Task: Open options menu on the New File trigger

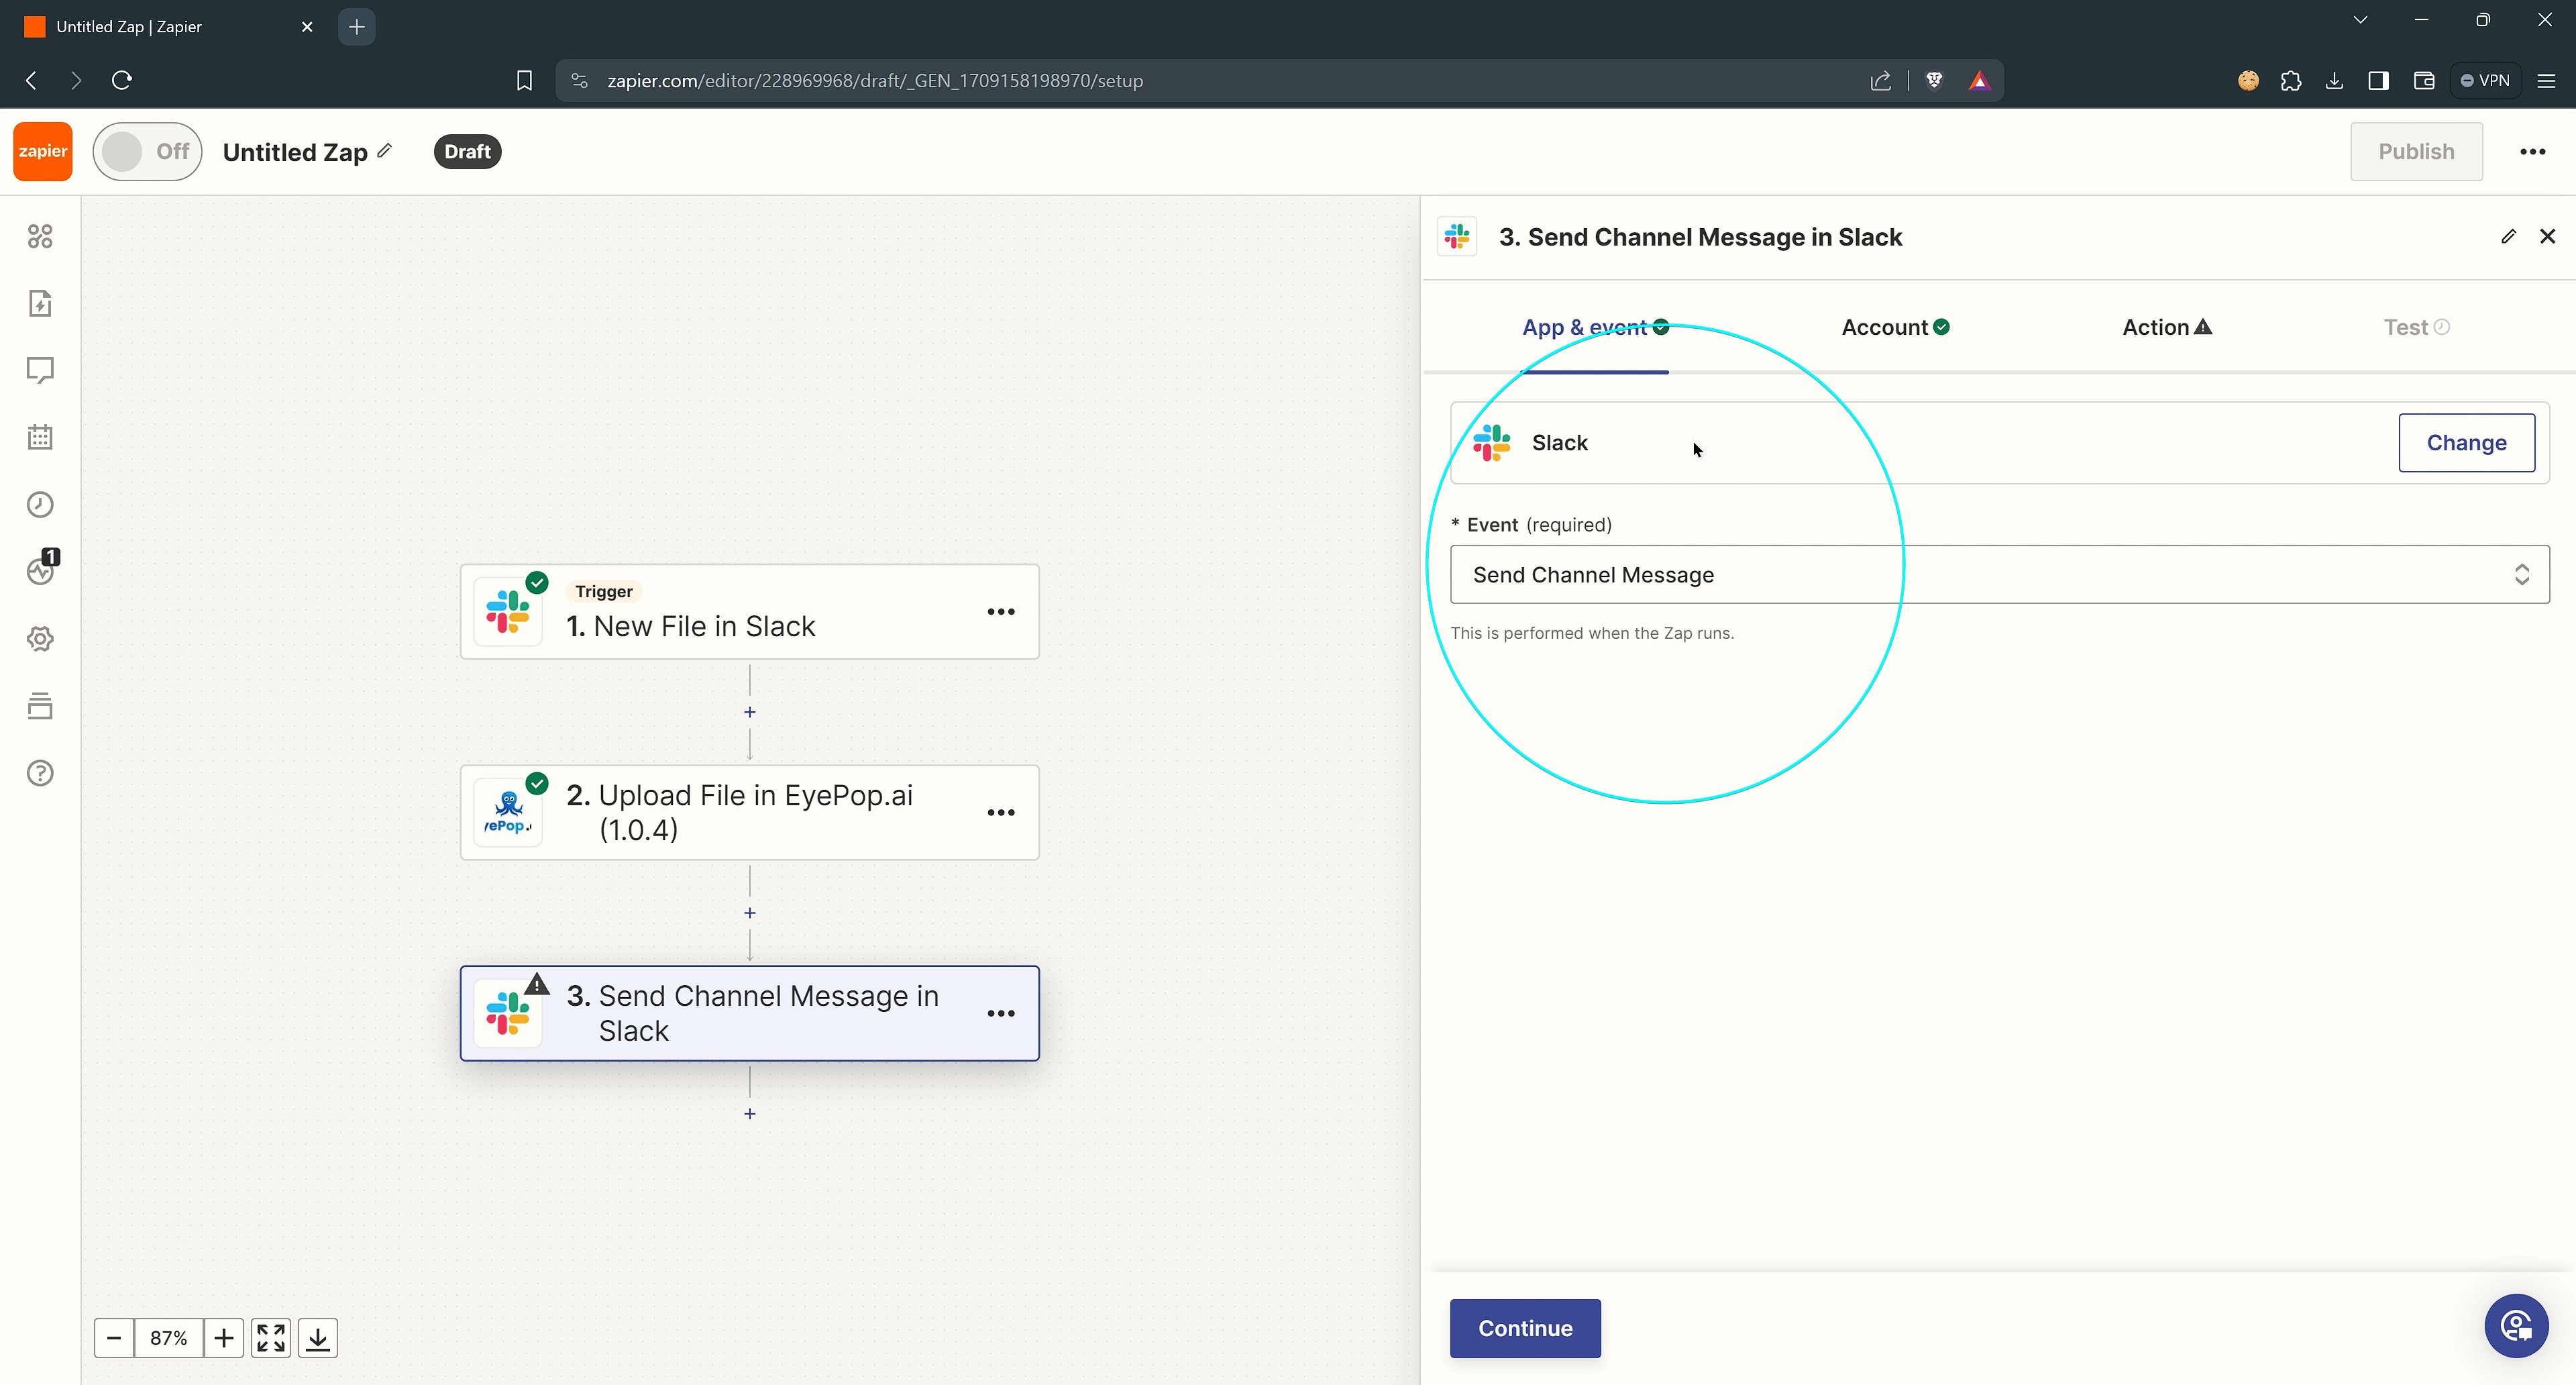Action: [x=1001, y=611]
